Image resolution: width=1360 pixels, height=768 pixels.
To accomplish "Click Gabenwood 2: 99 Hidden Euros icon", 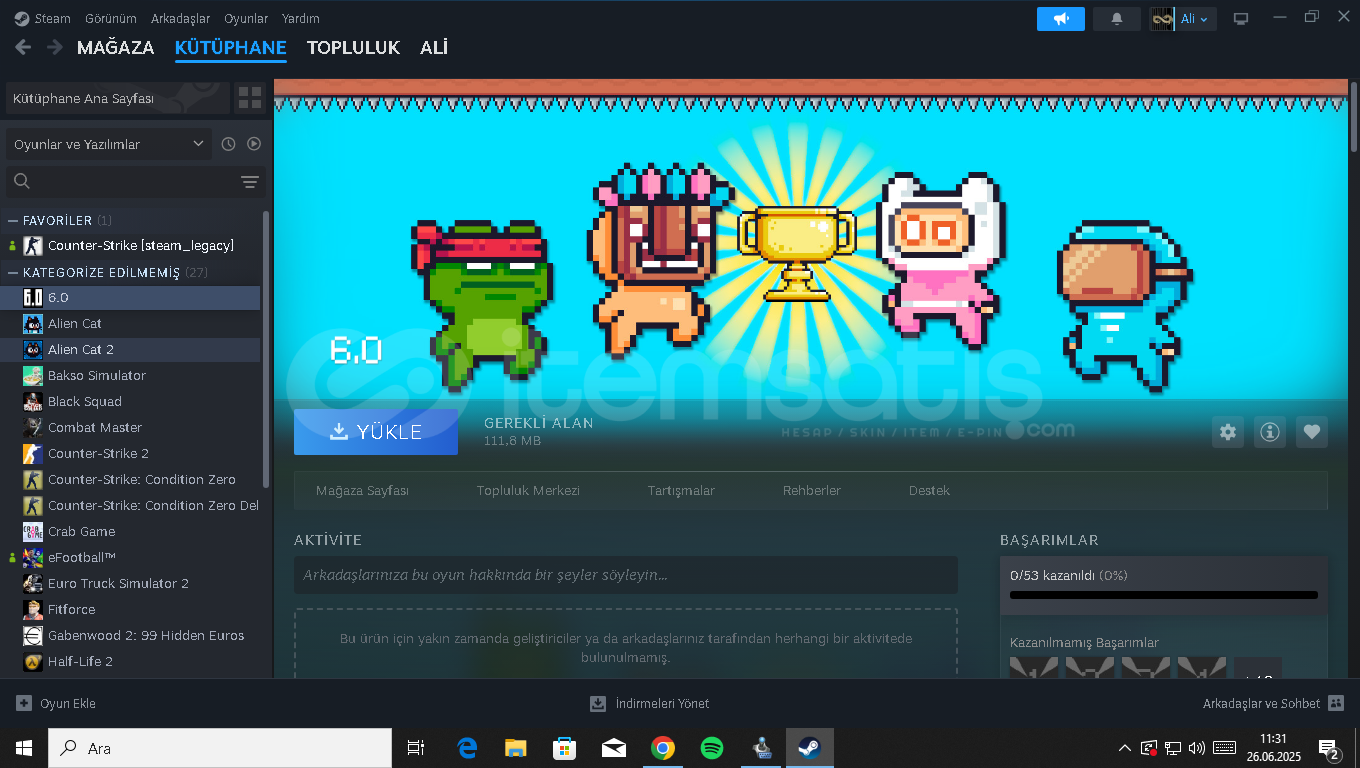I will pyautogui.click(x=33, y=635).
